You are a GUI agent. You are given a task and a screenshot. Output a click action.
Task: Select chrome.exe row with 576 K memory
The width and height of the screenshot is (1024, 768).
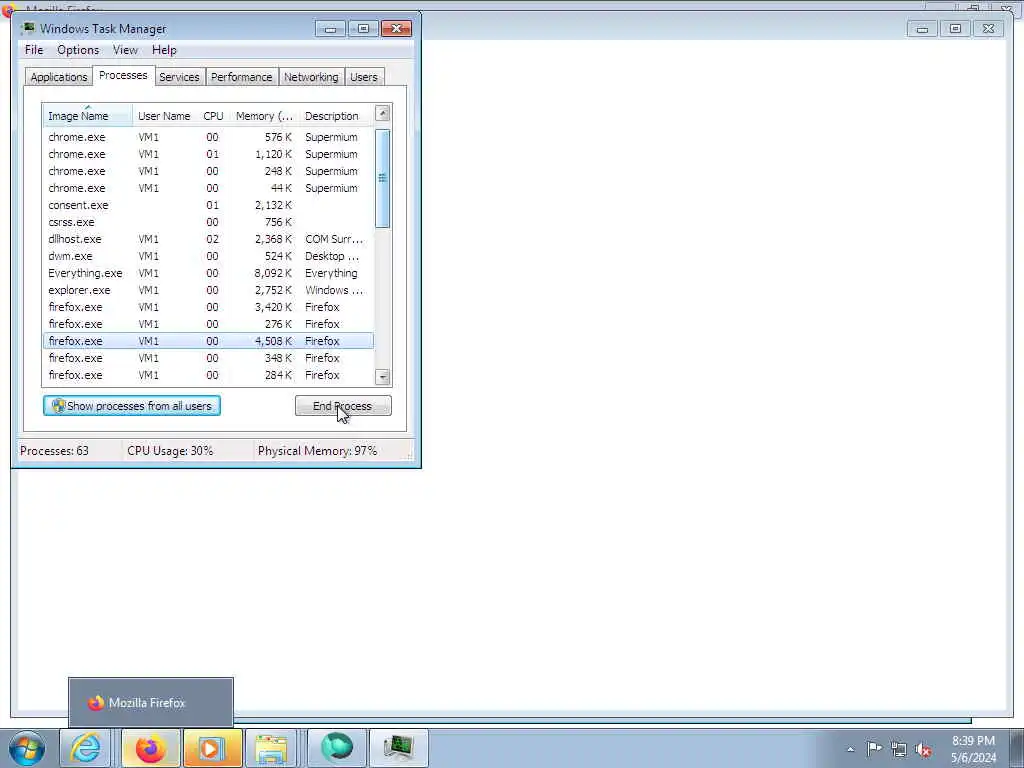pos(208,137)
